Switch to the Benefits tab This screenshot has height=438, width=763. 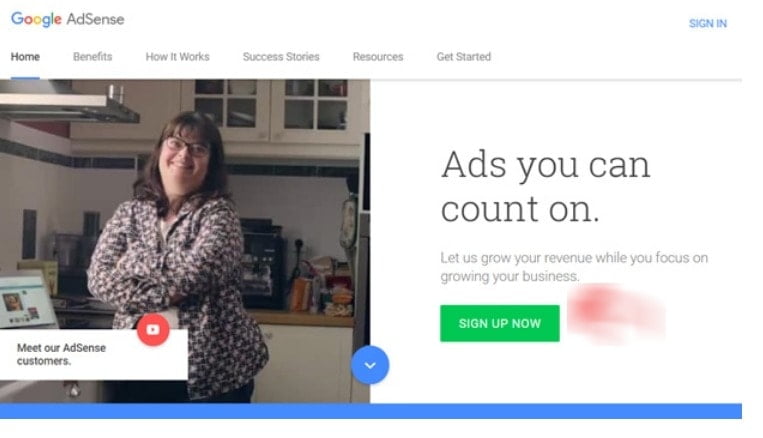point(92,57)
